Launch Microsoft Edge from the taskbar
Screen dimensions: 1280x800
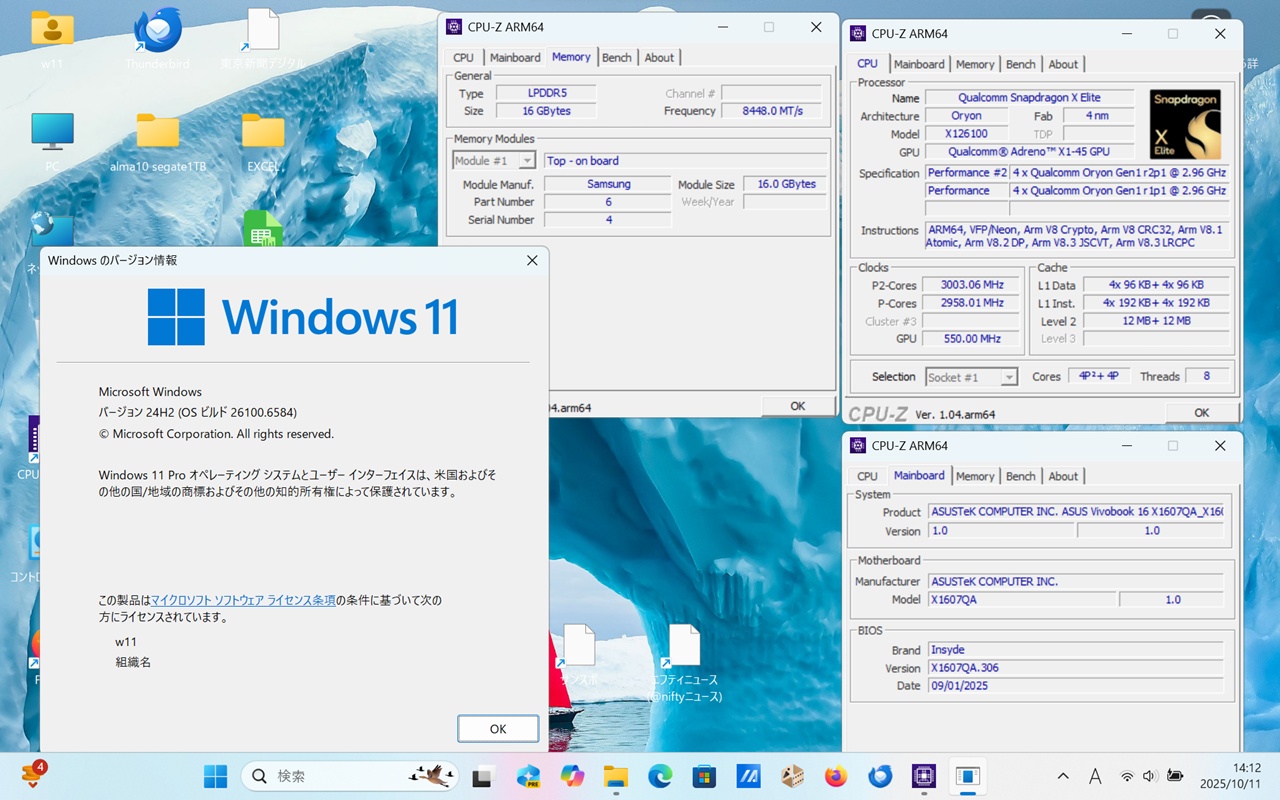[x=660, y=776]
